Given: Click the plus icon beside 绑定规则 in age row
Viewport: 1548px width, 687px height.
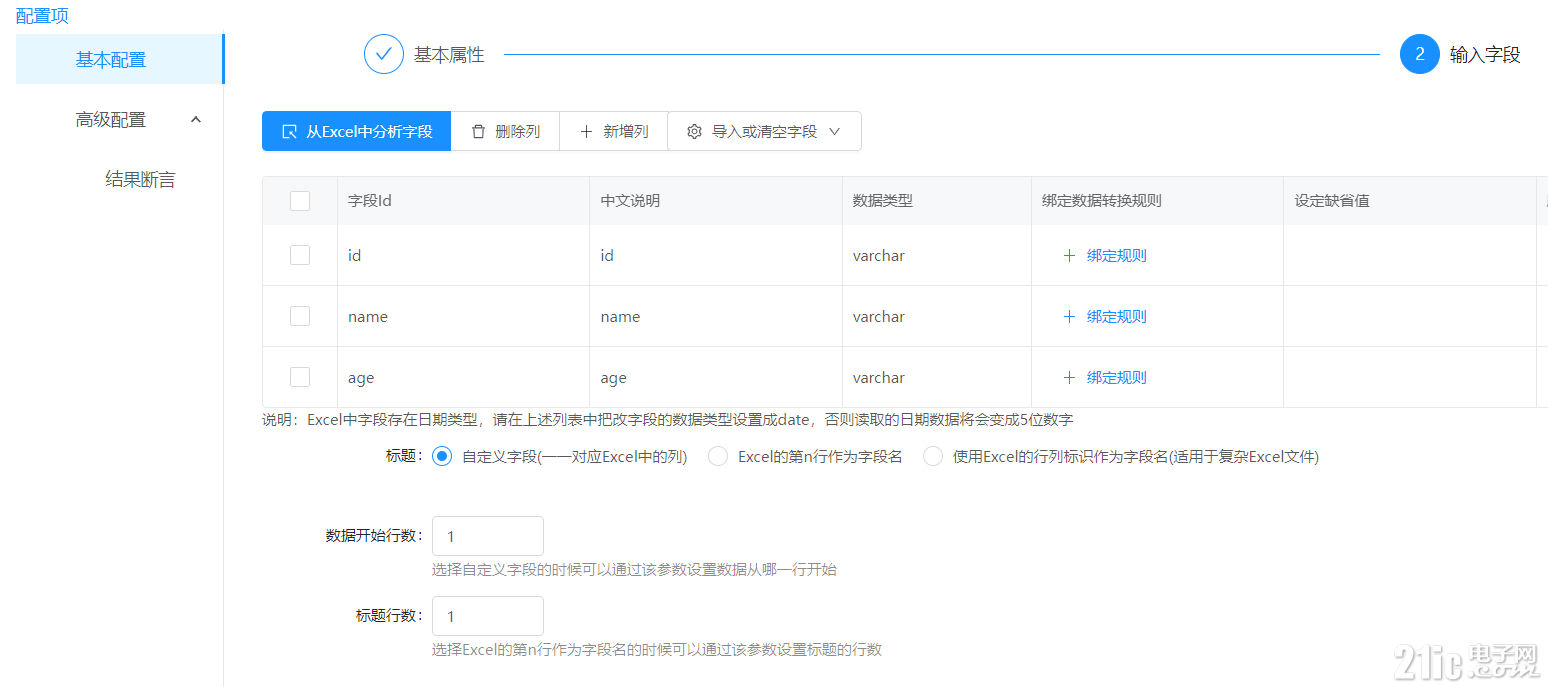Looking at the screenshot, I should coord(1069,377).
